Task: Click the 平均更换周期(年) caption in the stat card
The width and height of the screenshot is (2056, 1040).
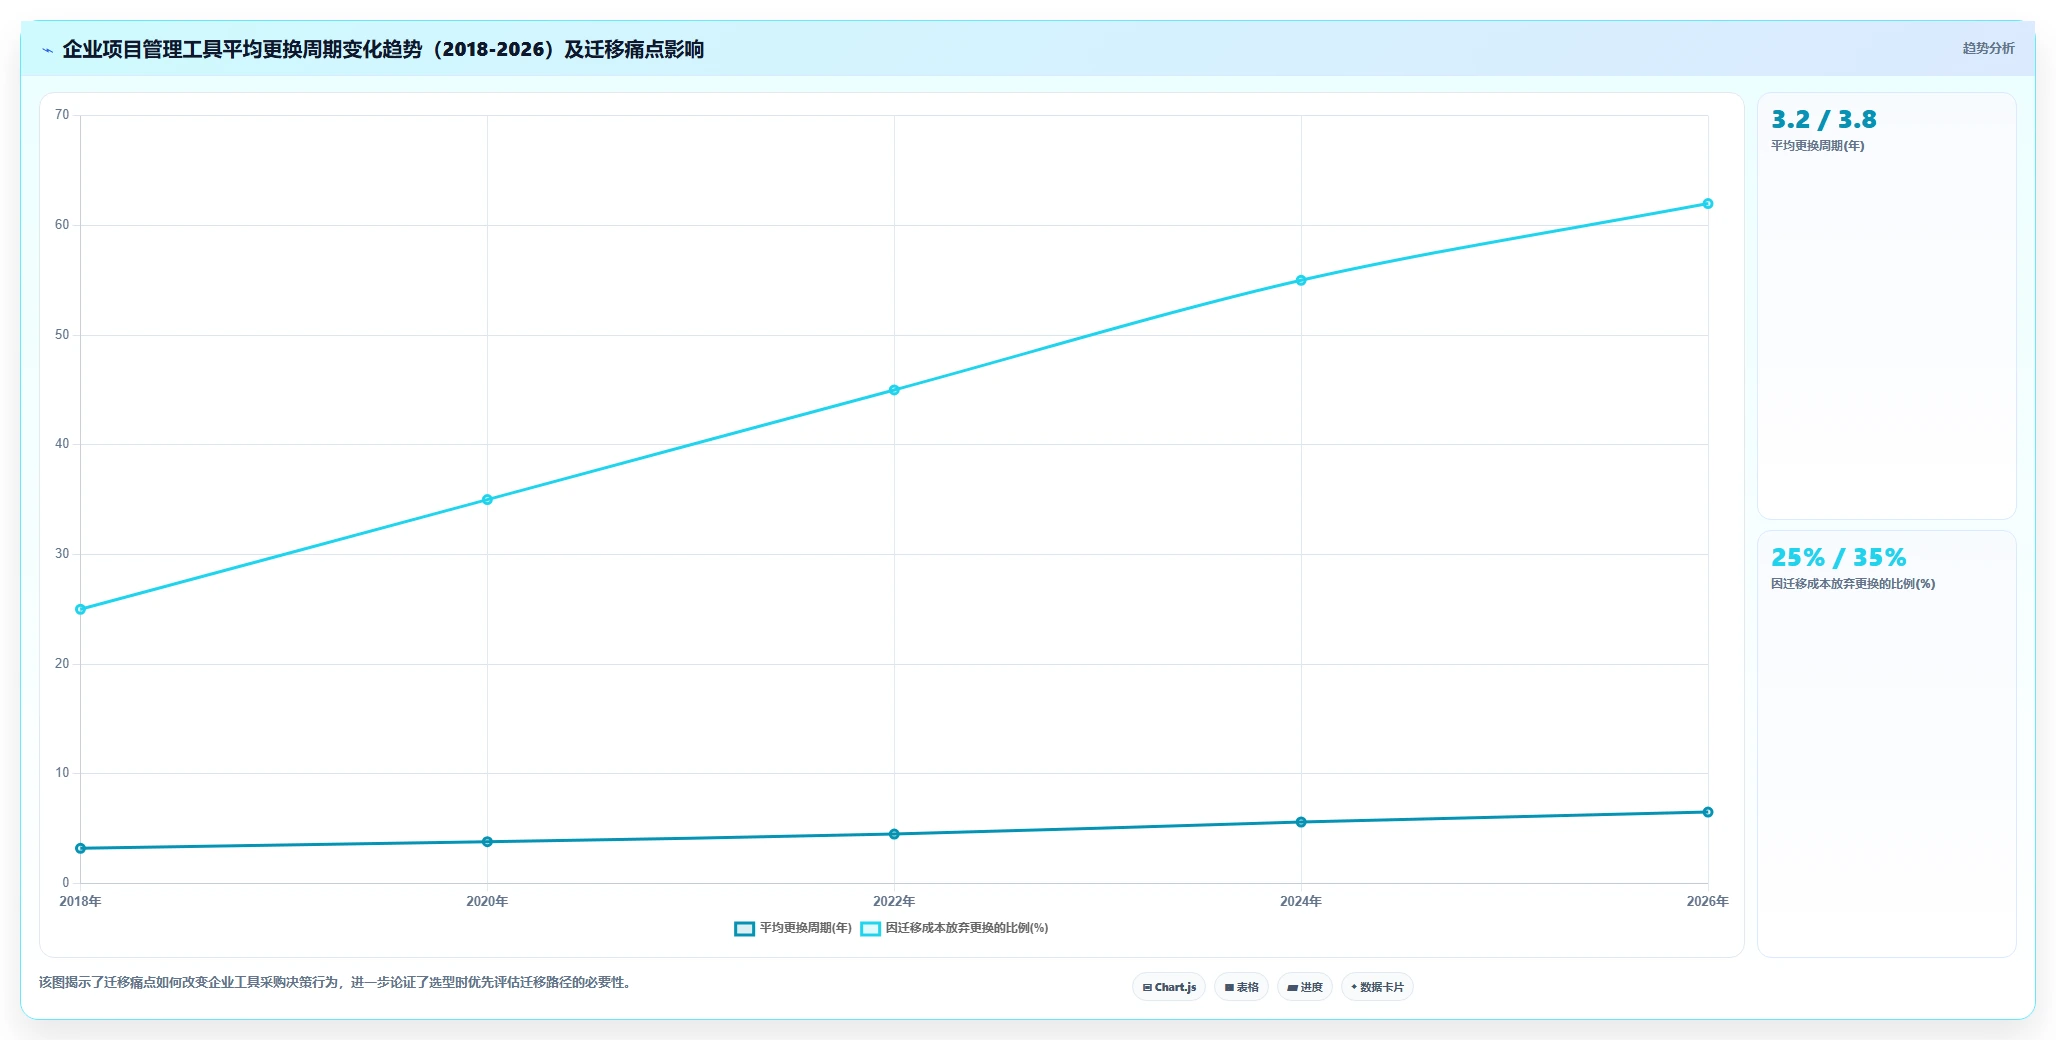Action: [1818, 146]
